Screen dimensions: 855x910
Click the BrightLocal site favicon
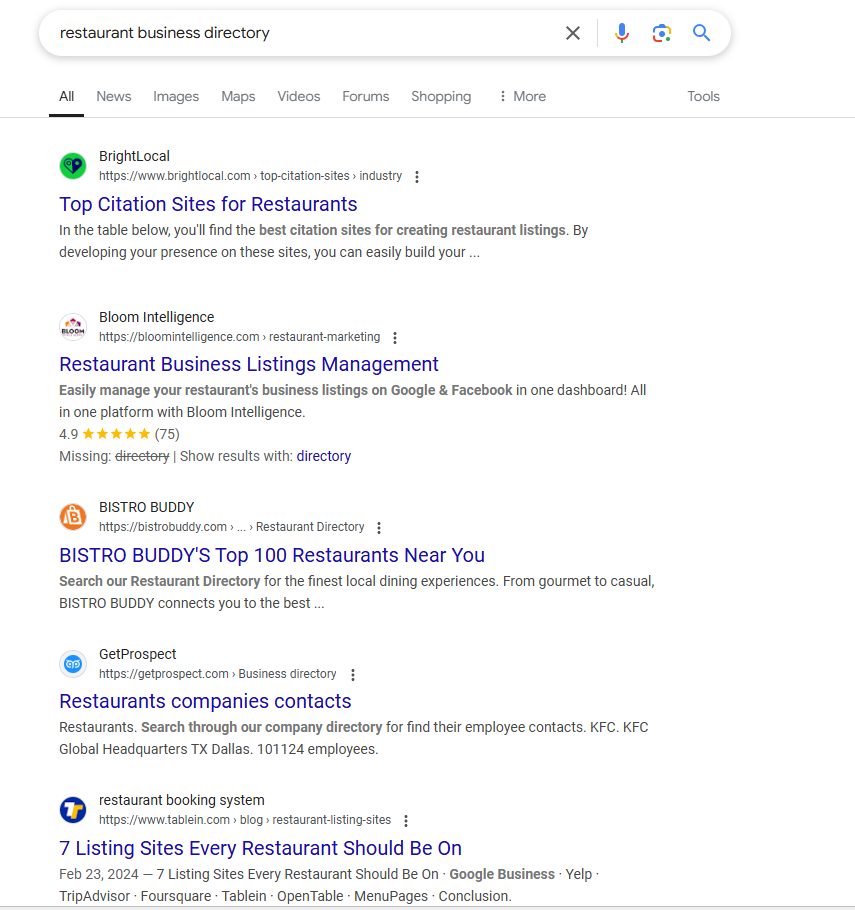pyautogui.click(x=73, y=166)
